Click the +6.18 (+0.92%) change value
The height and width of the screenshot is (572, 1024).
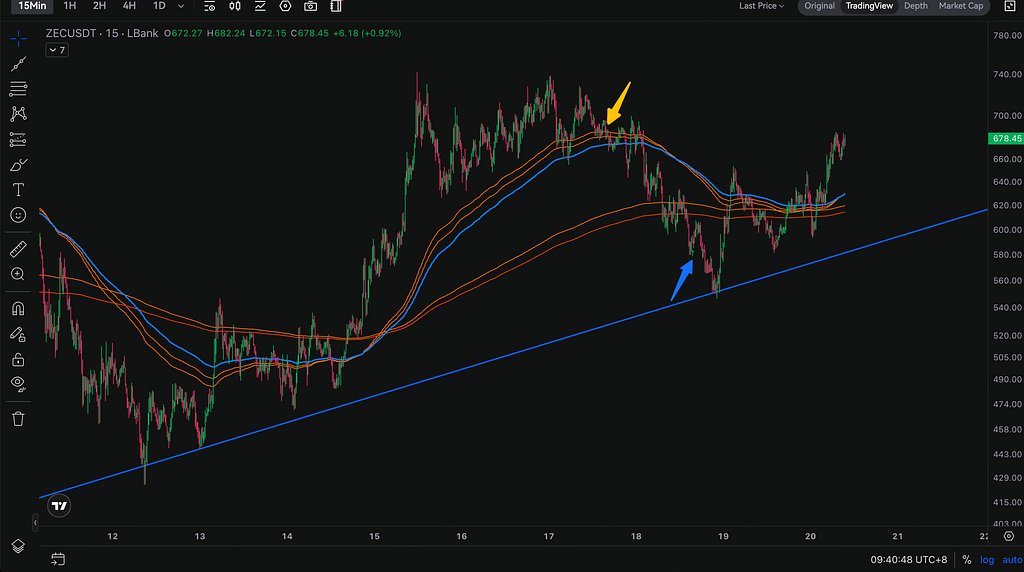367,33
